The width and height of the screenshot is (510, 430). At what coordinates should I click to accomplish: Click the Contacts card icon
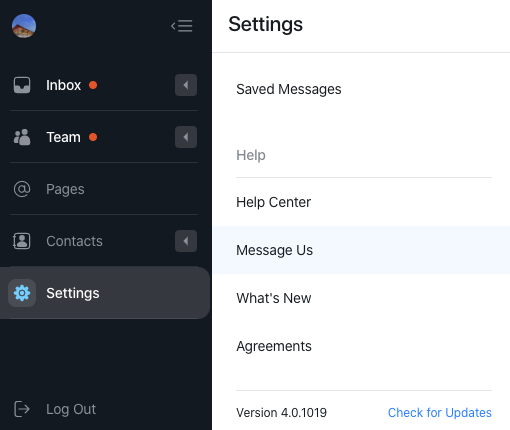pyautogui.click(x=22, y=241)
